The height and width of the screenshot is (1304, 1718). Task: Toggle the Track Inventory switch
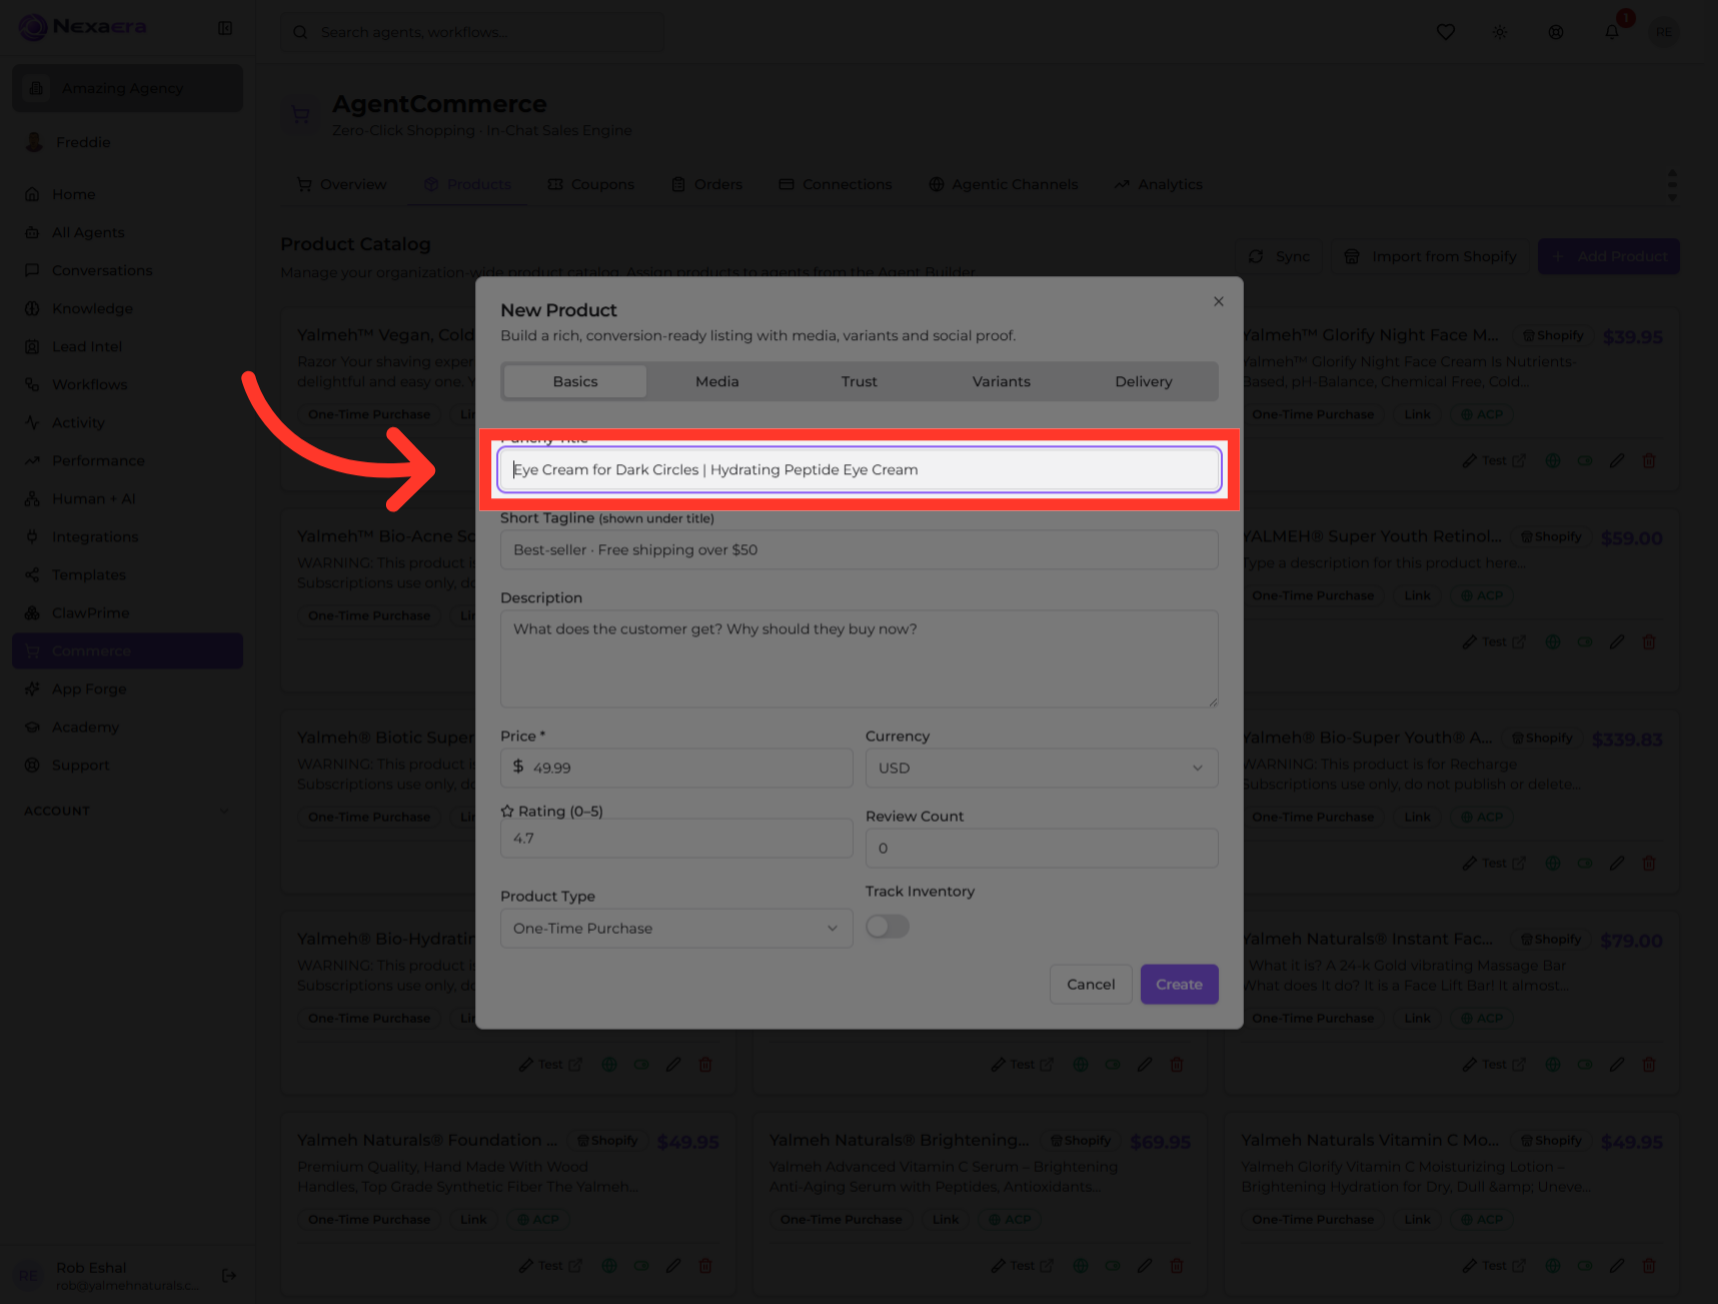[887, 926]
